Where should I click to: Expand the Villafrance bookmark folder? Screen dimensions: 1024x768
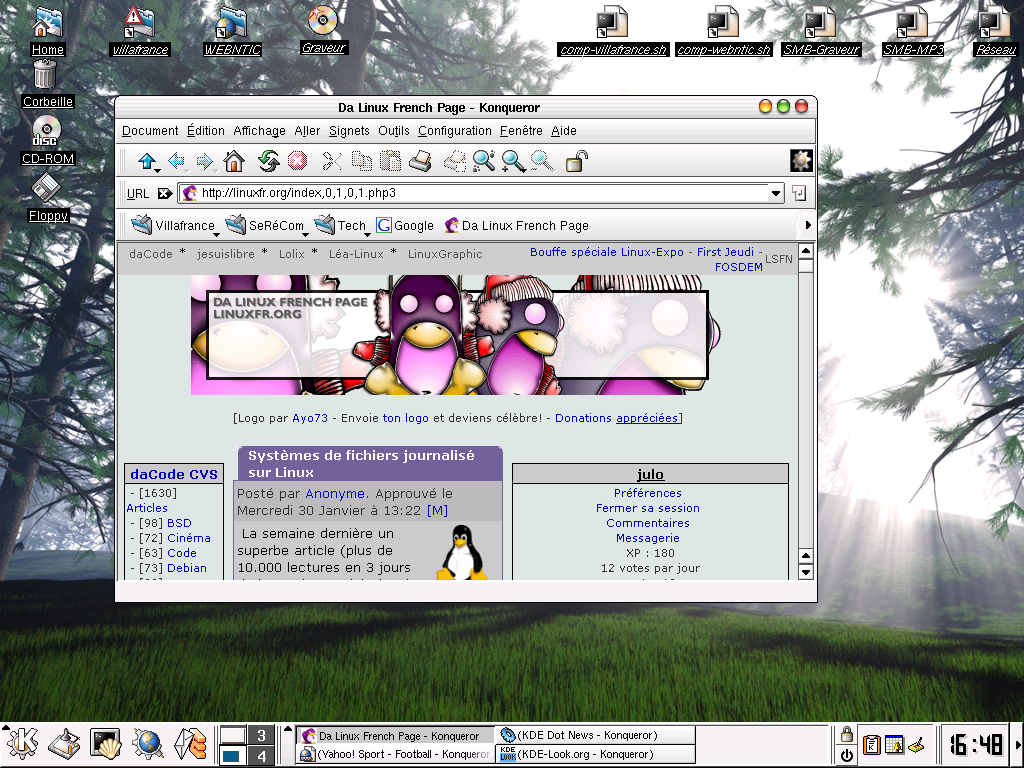(173, 225)
